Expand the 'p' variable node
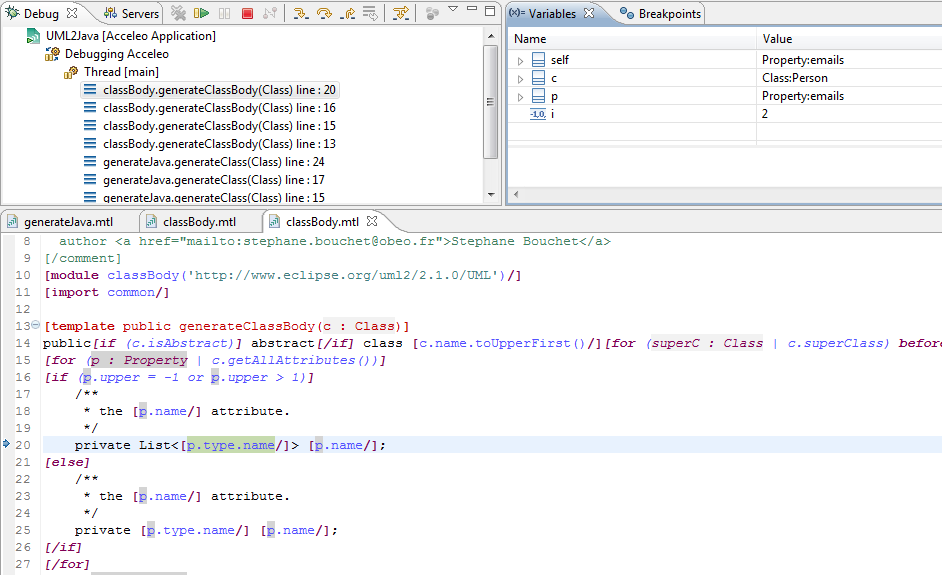Viewport: 942px width, 575px height. [520, 97]
